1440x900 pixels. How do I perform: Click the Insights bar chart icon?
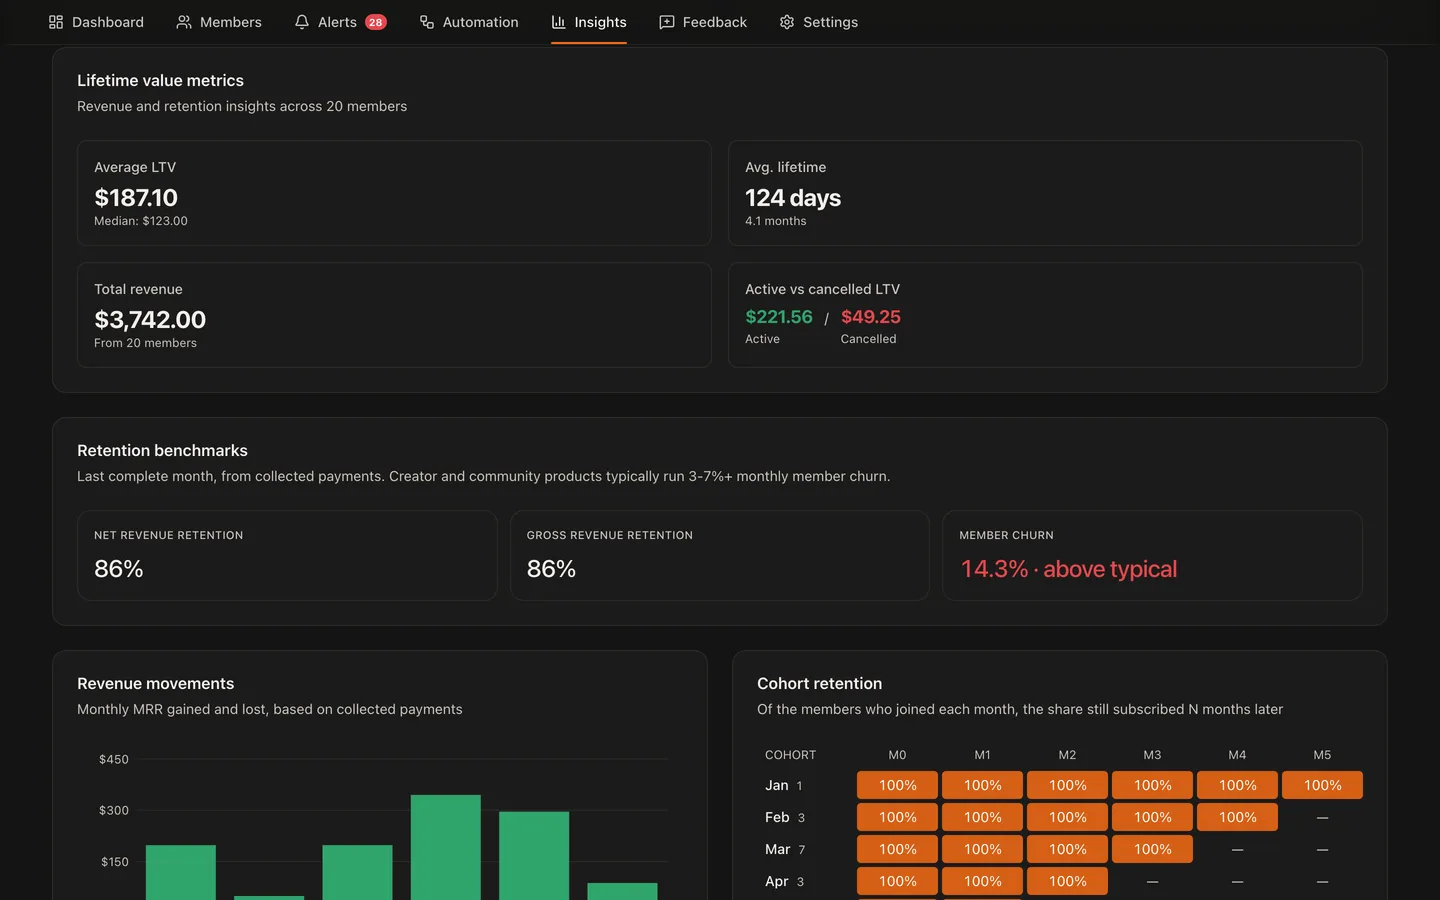(x=559, y=22)
